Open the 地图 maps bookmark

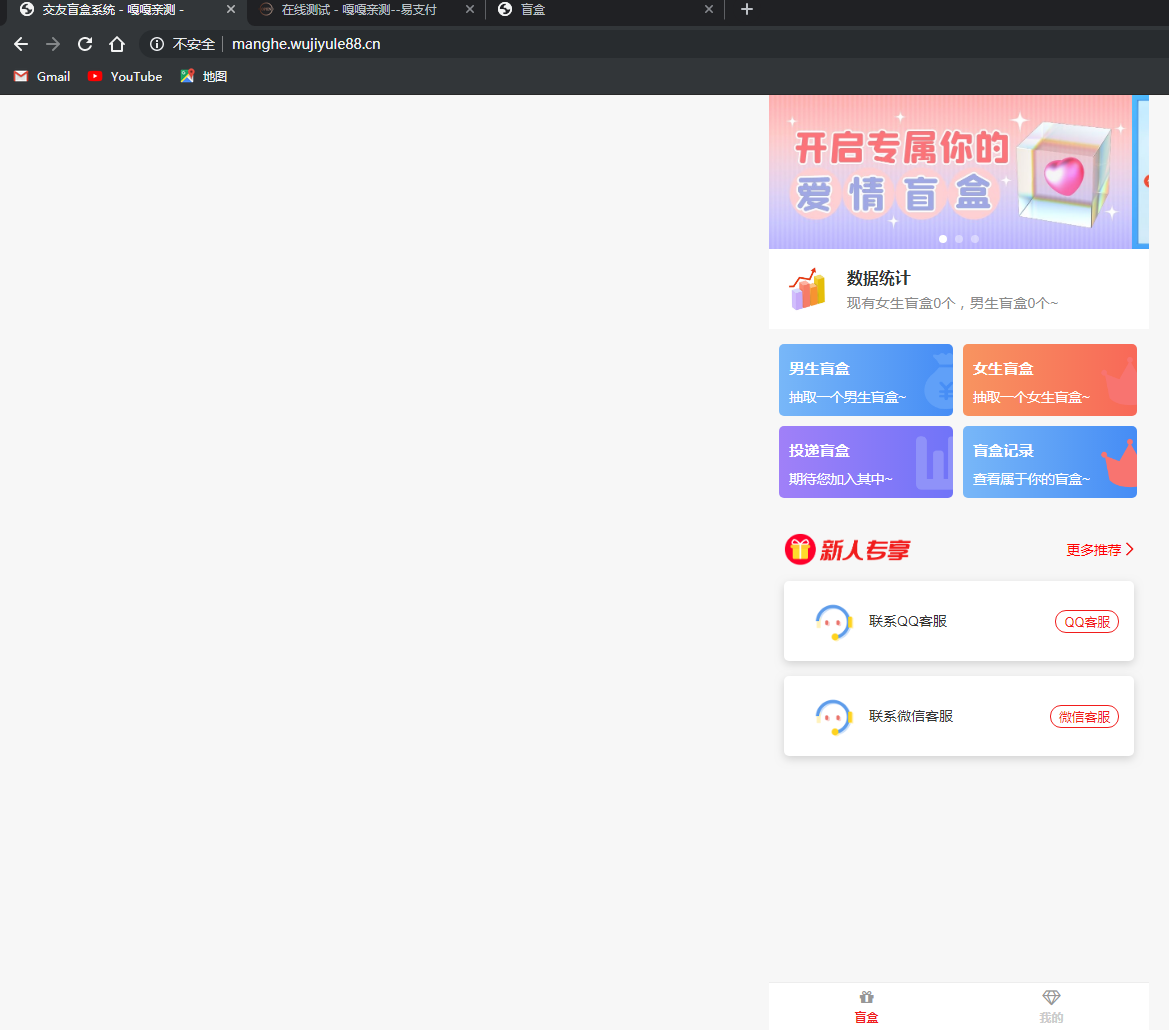click(x=204, y=76)
